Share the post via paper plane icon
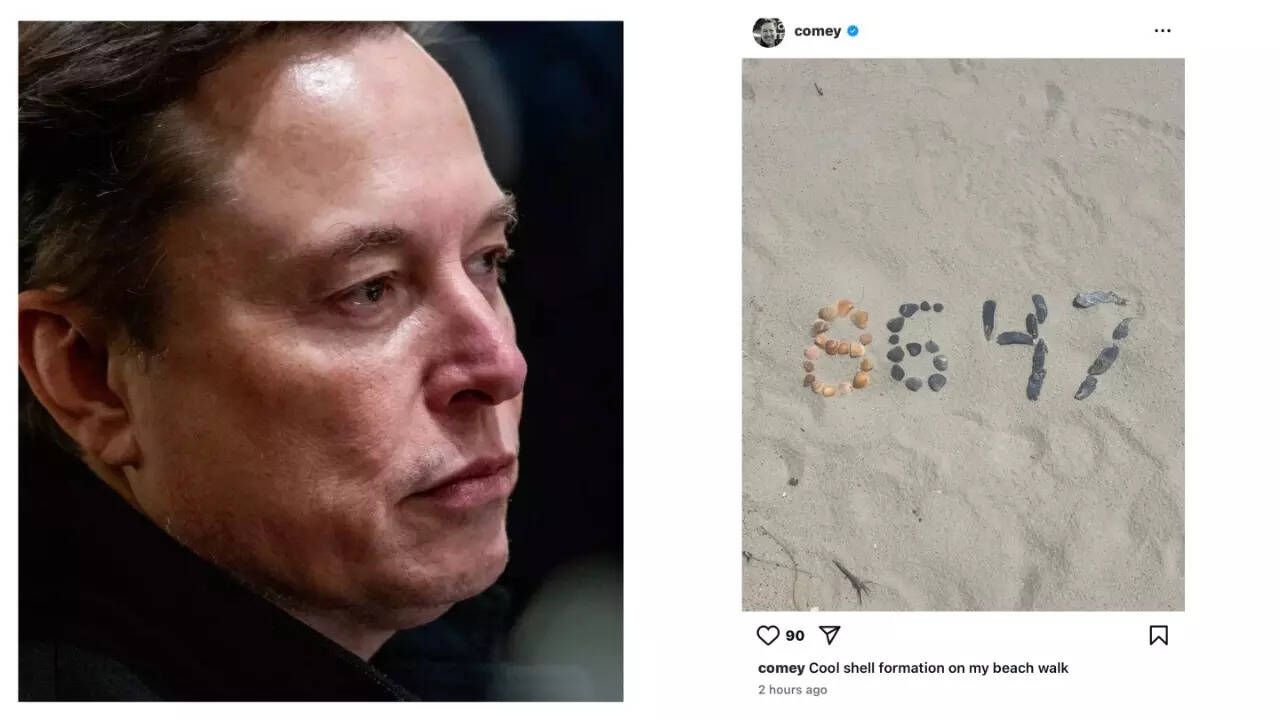1280x720 pixels. coord(829,635)
